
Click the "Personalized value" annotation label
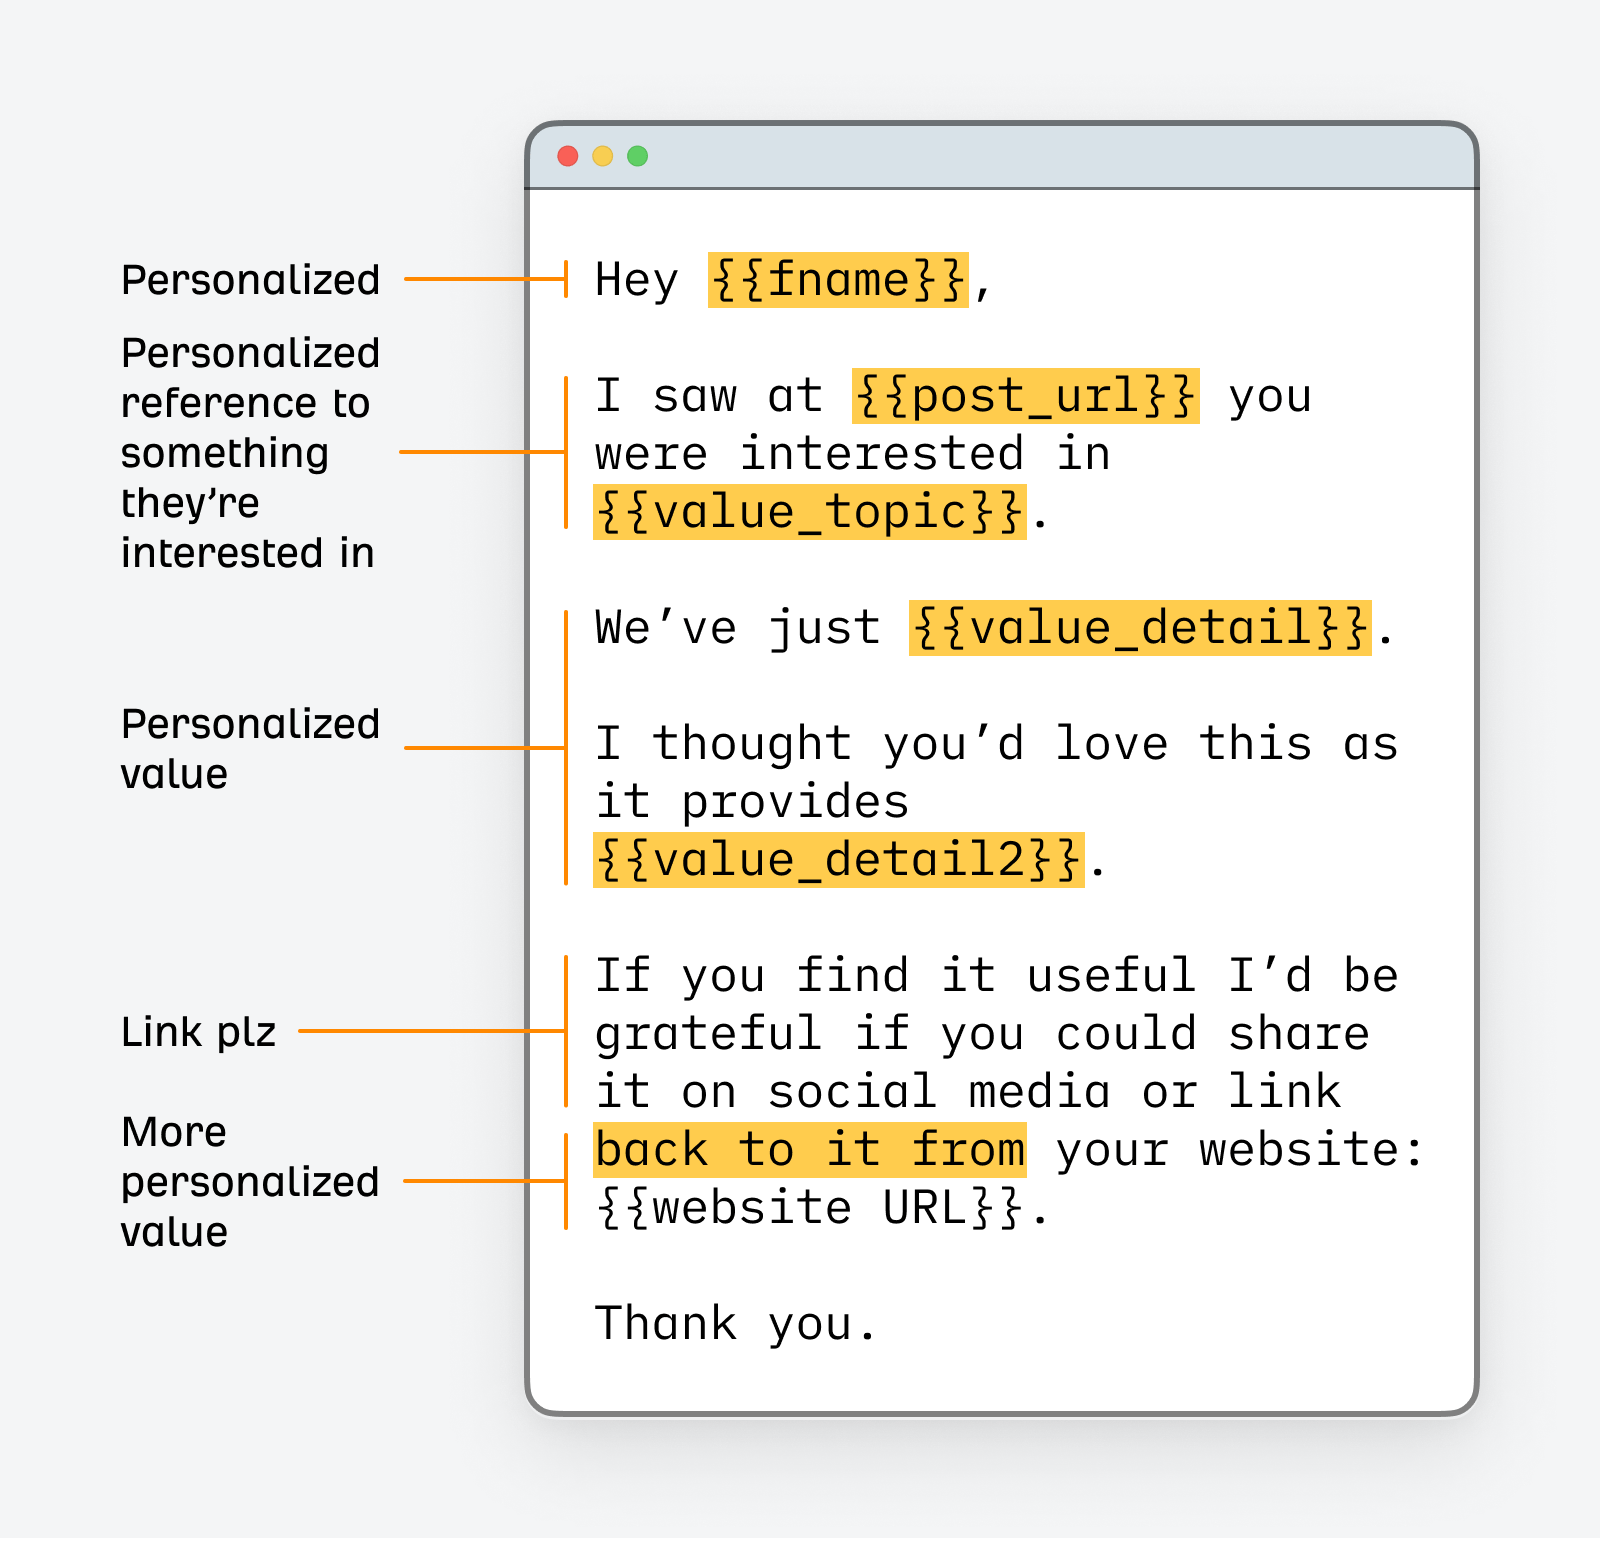tap(250, 748)
